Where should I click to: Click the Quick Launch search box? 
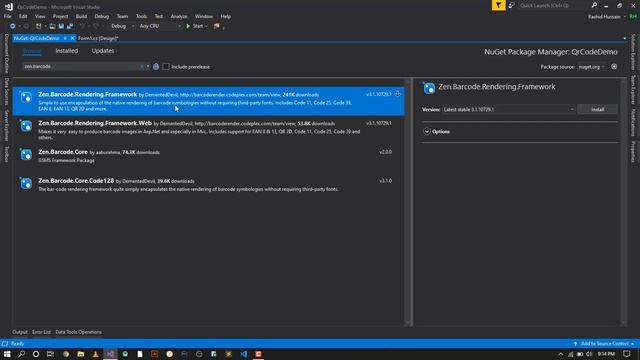click(x=553, y=5)
